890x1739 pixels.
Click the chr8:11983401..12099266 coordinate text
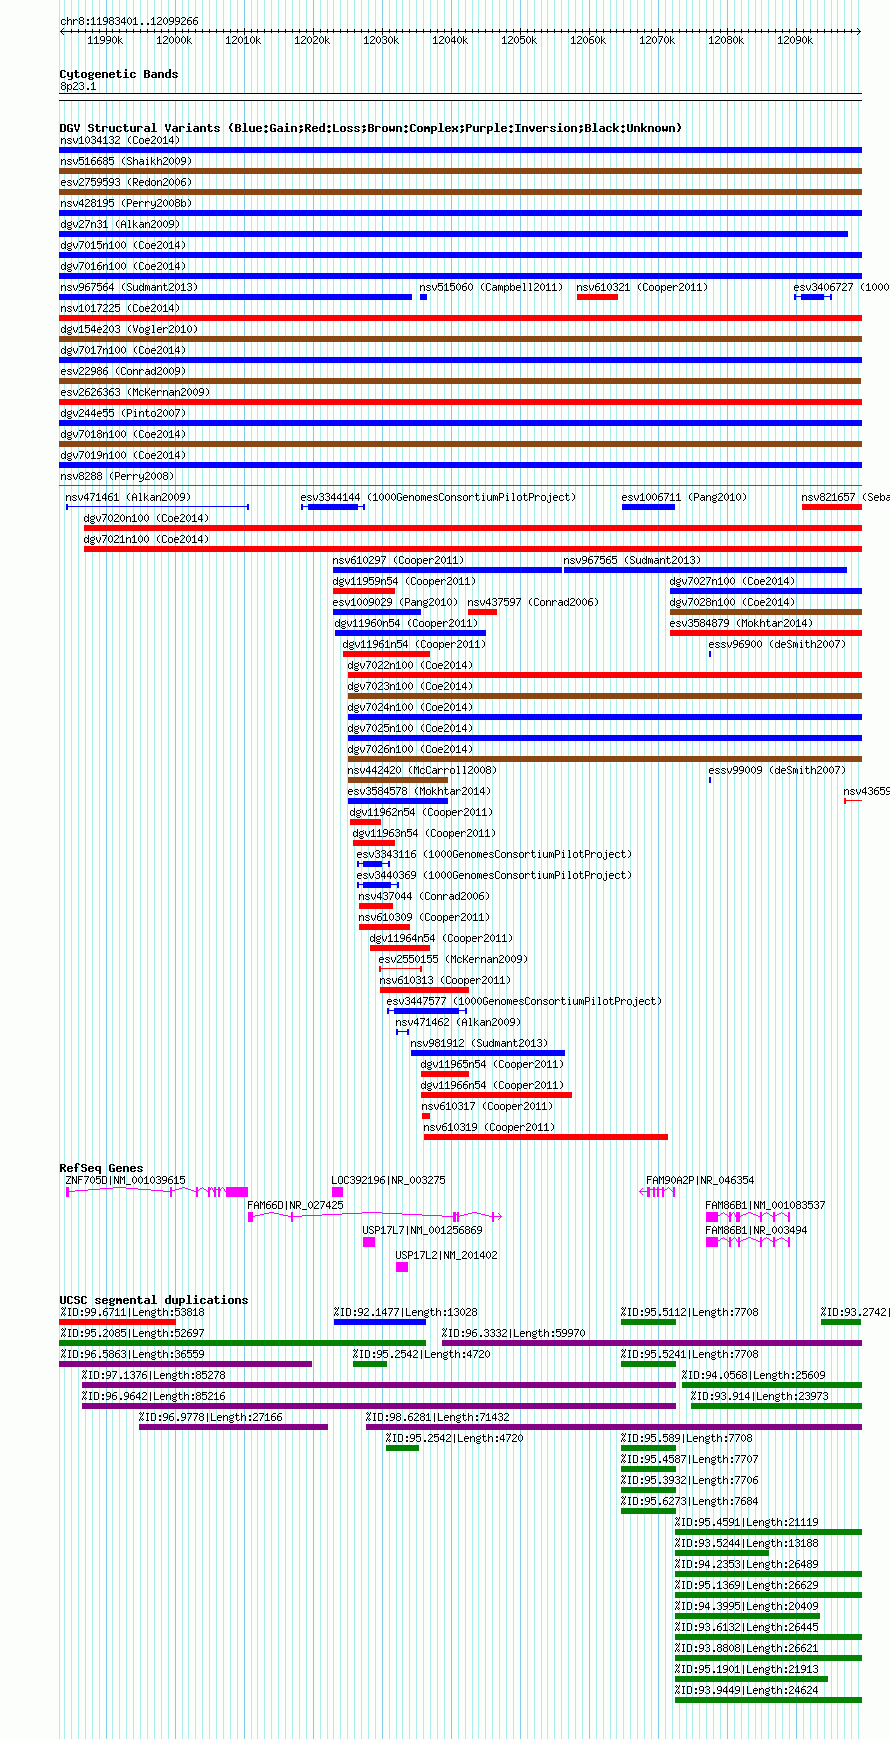pos(129,21)
